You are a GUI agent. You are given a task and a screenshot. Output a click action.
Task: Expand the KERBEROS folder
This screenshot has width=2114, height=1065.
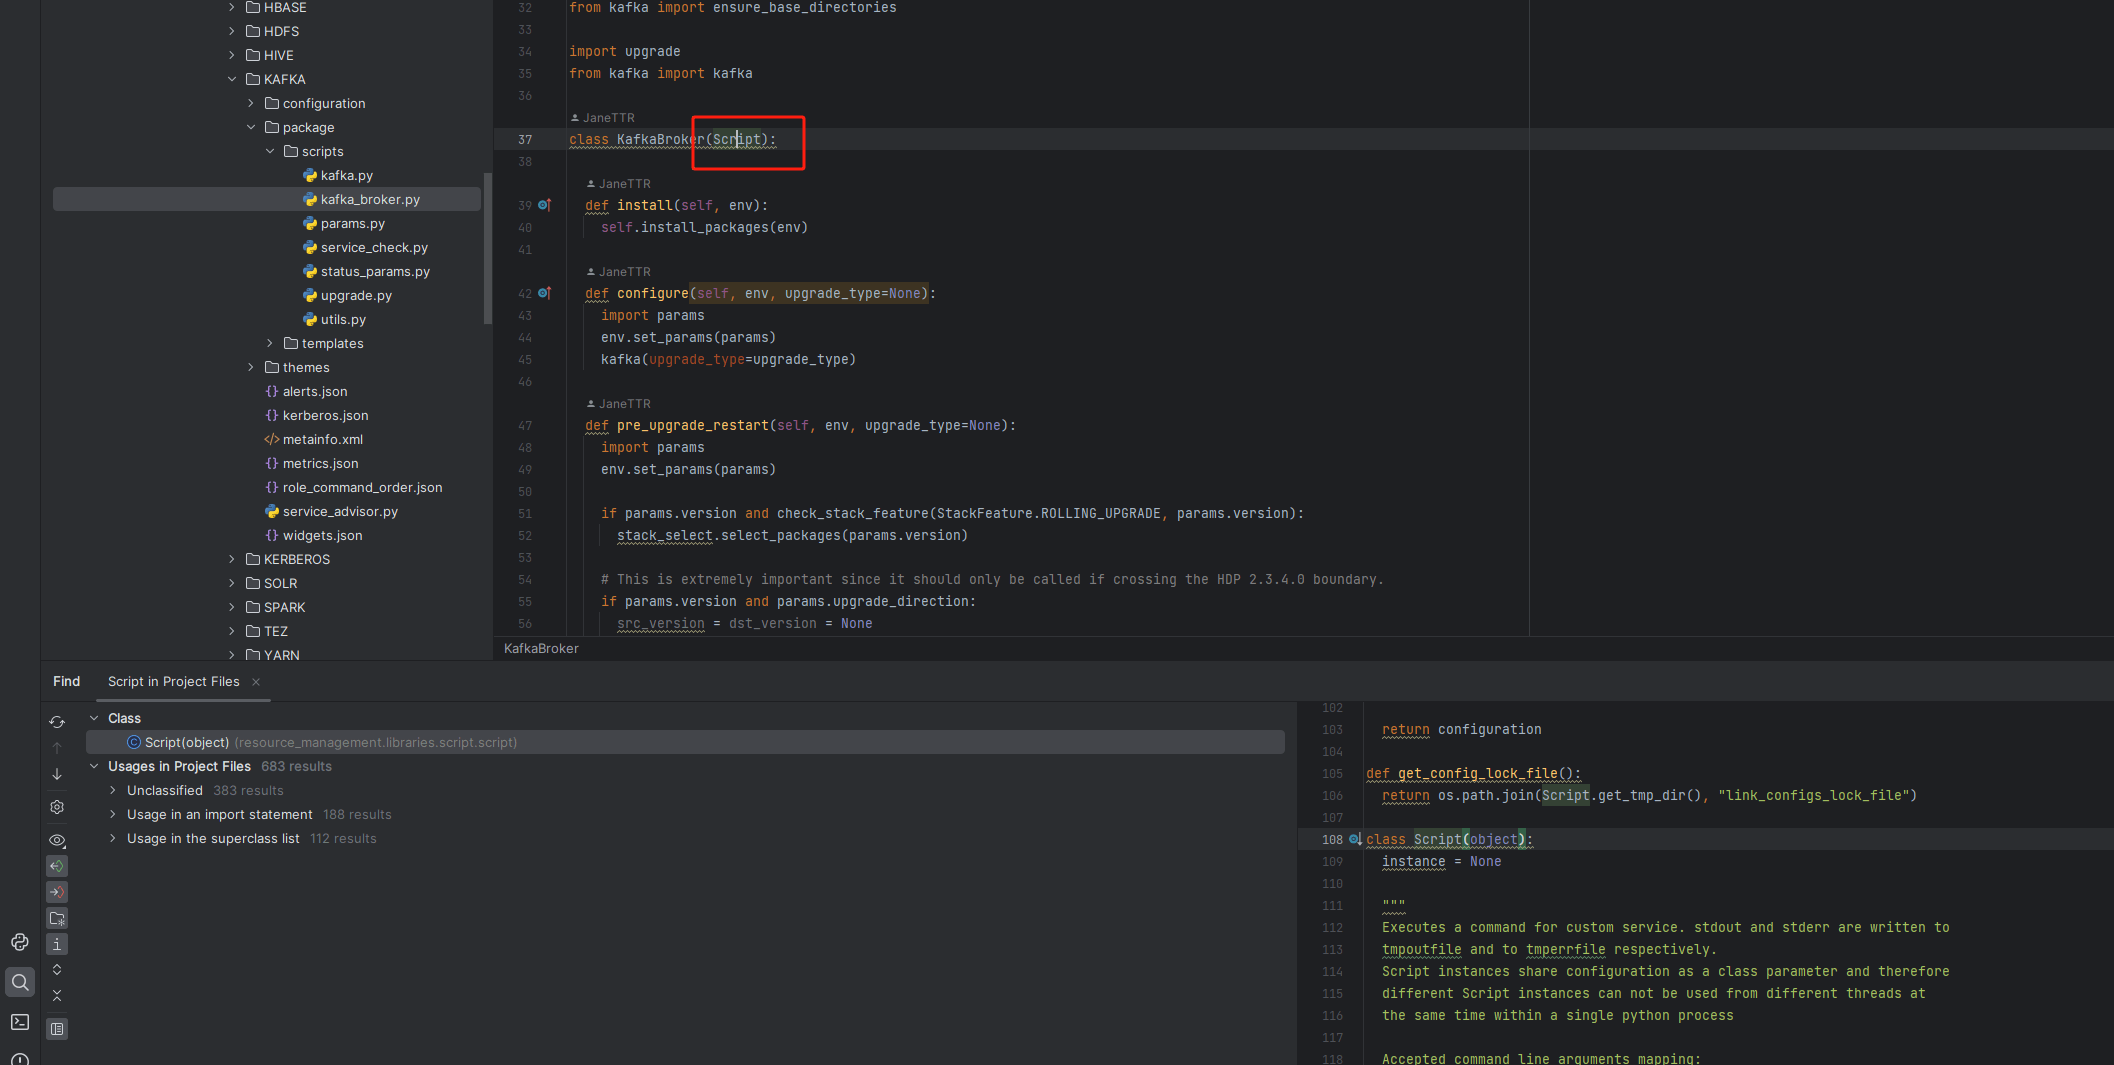[232, 559]
